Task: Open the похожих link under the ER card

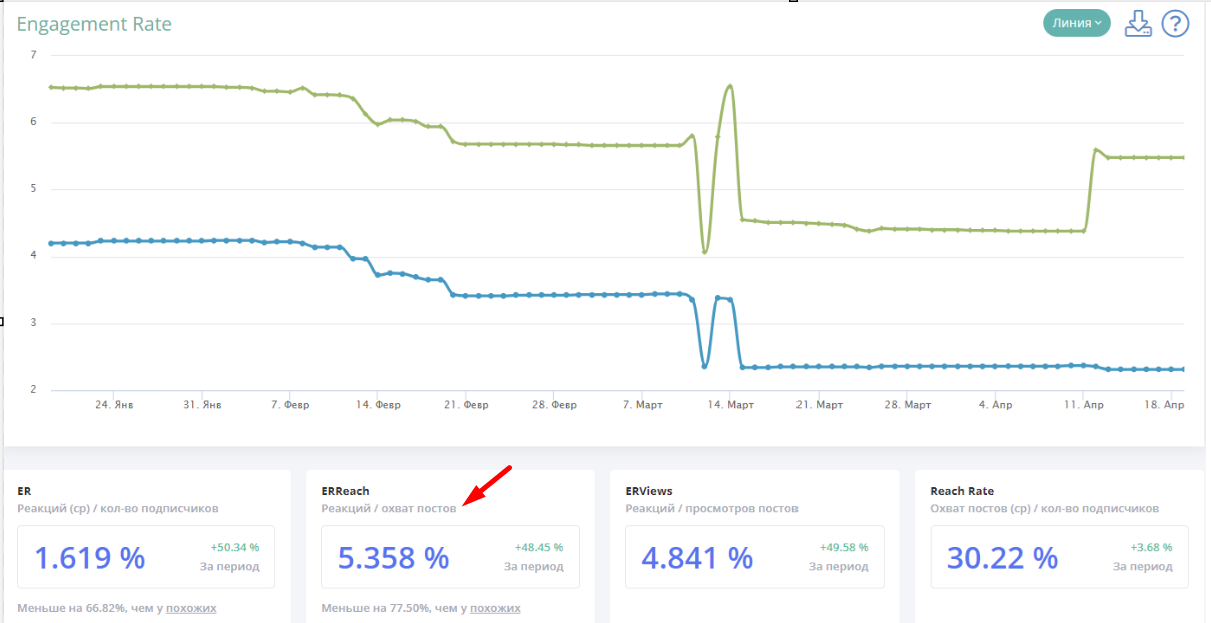Action: point(191,608)
